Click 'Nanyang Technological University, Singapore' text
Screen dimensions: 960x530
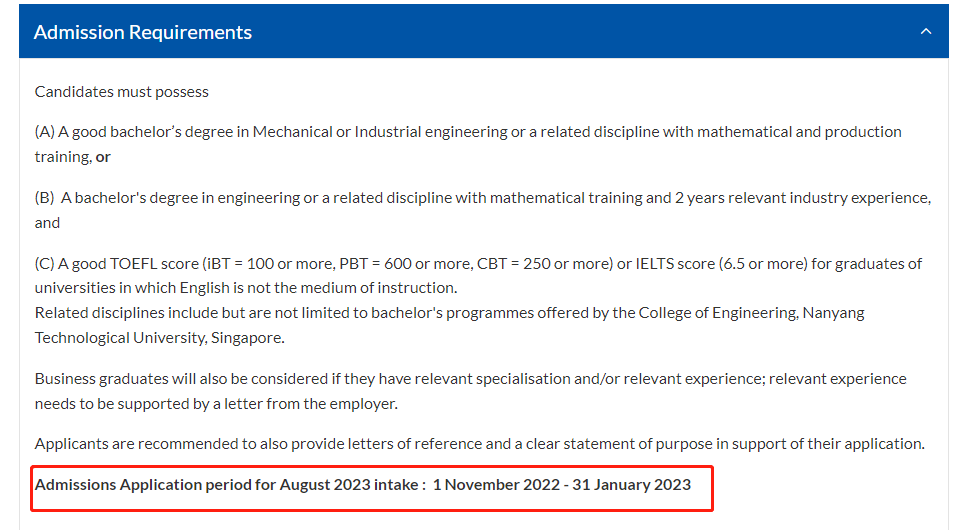pyautogui.click(x=160, y=338)
